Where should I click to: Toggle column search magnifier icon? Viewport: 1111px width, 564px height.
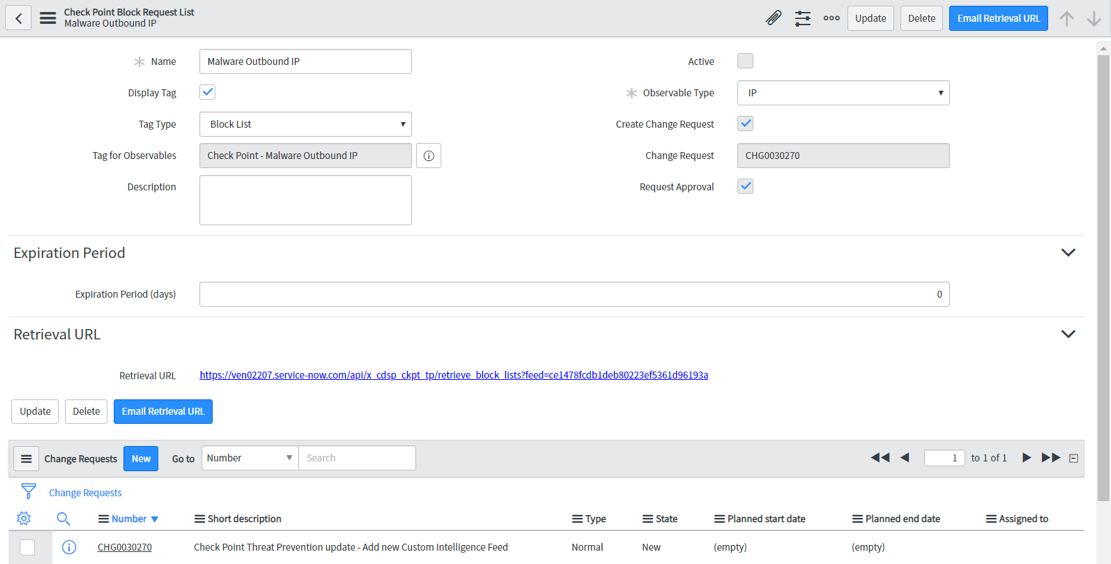[x=63, y=519]
